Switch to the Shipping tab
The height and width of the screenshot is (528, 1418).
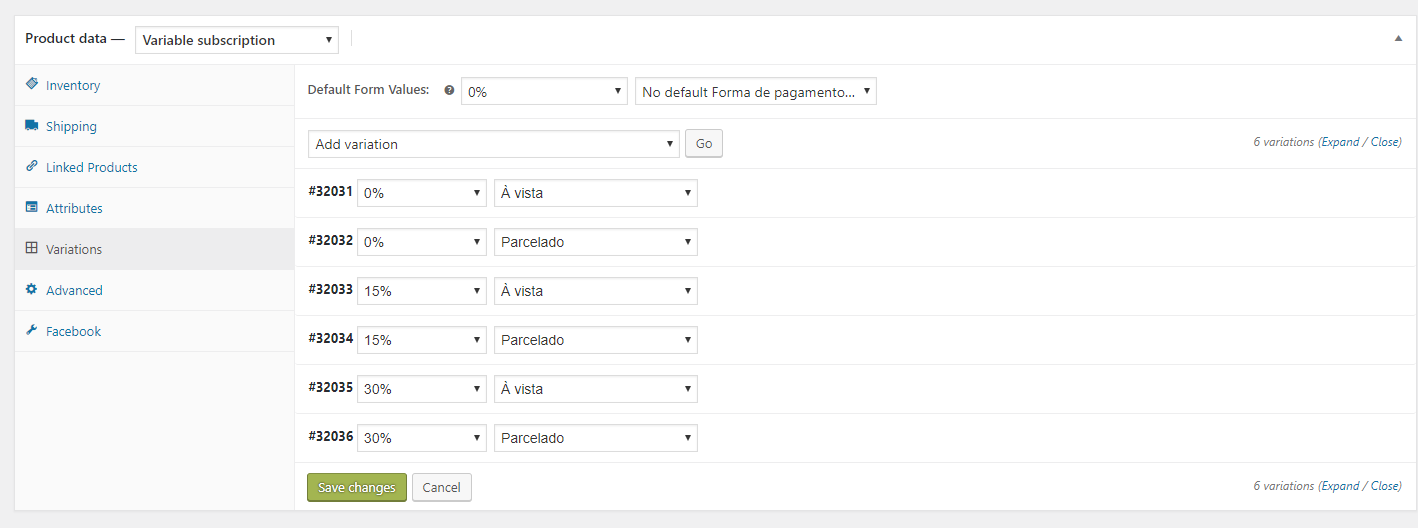(x=71, y=127)
